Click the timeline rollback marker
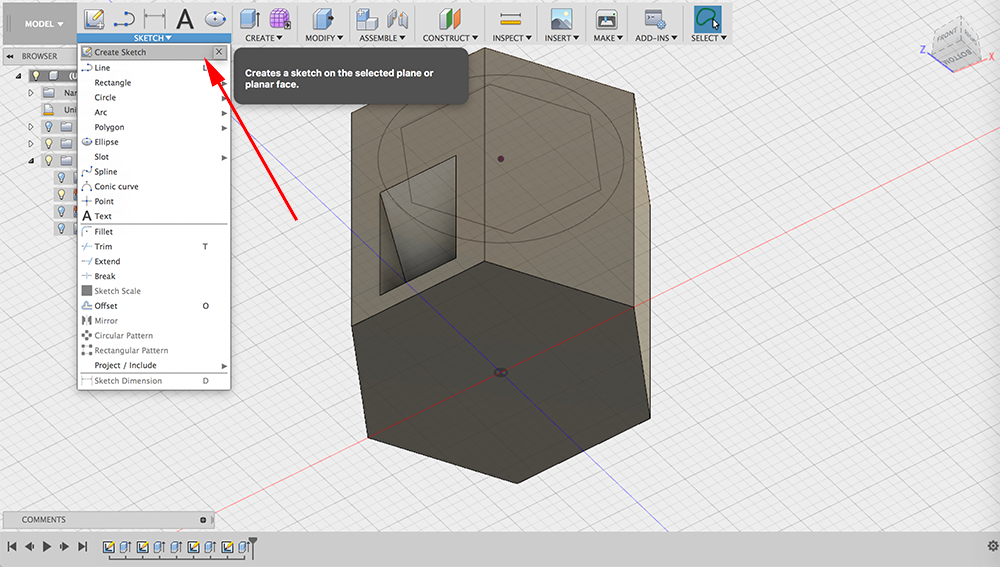 pos(253,547)
